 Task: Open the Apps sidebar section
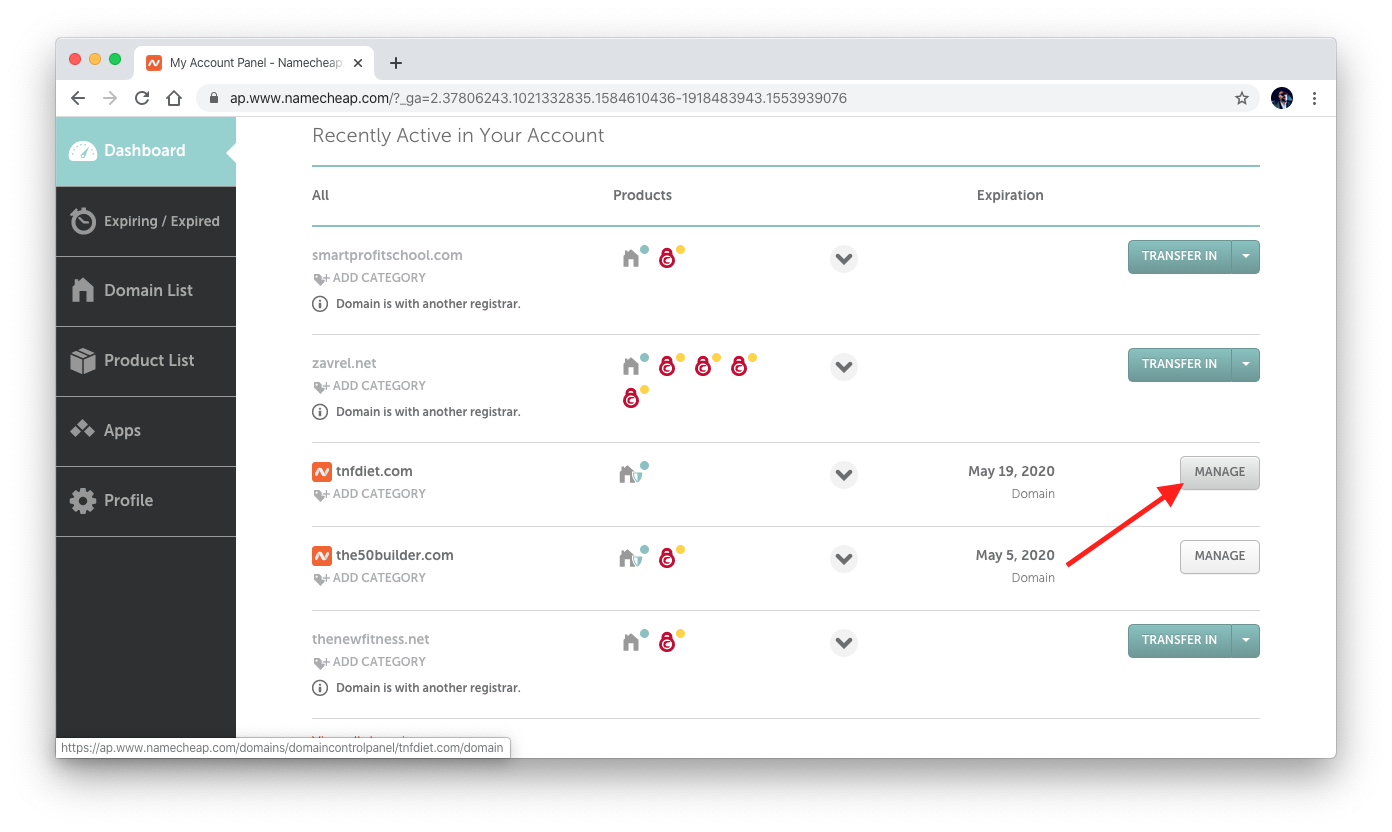coord(146,431)
